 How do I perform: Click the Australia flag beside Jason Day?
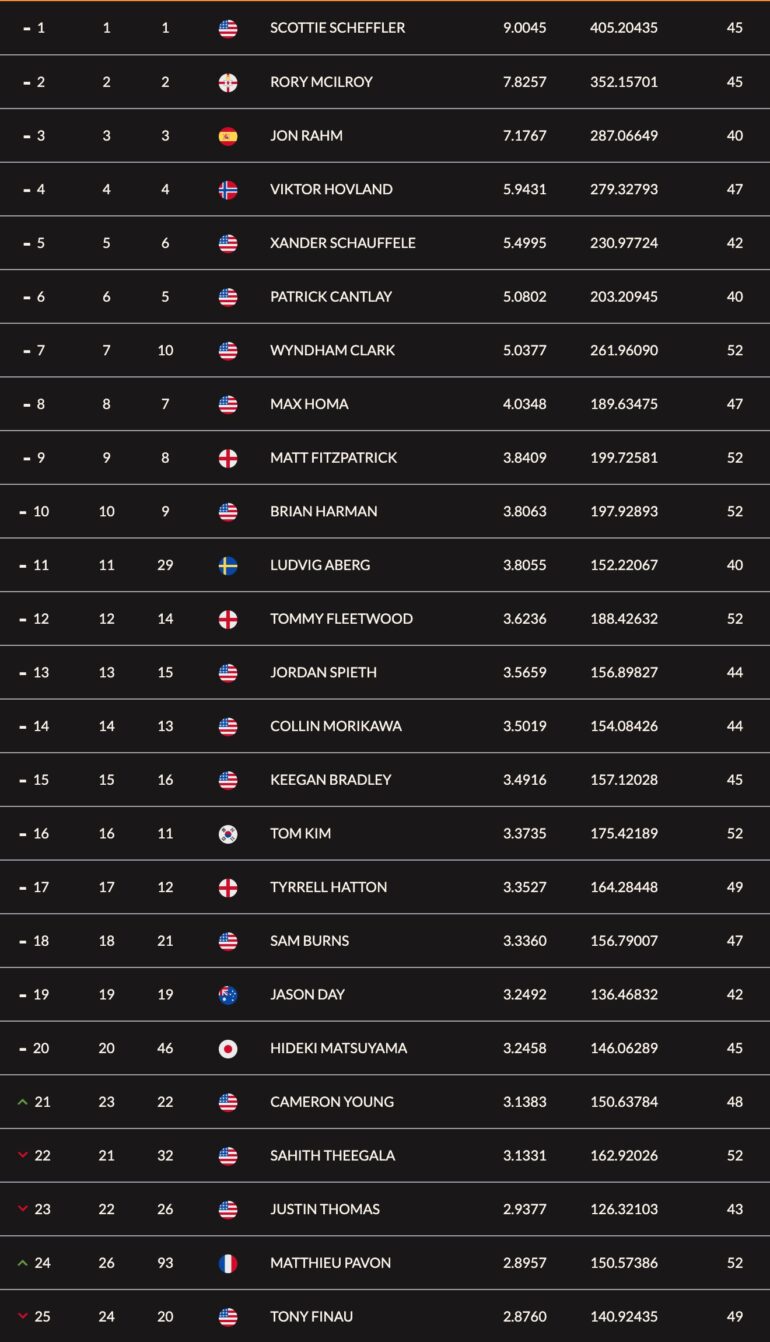[x=228, y=994]
